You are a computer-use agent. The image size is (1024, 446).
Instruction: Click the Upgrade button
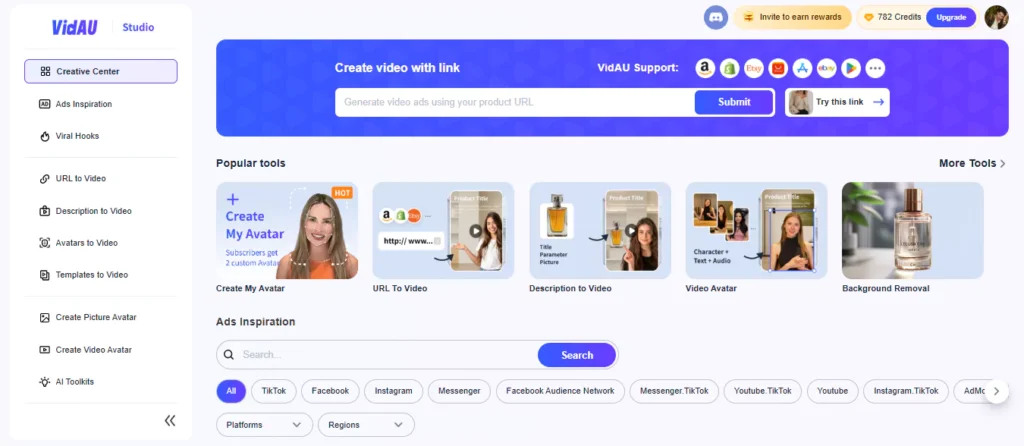coord(951,18)
